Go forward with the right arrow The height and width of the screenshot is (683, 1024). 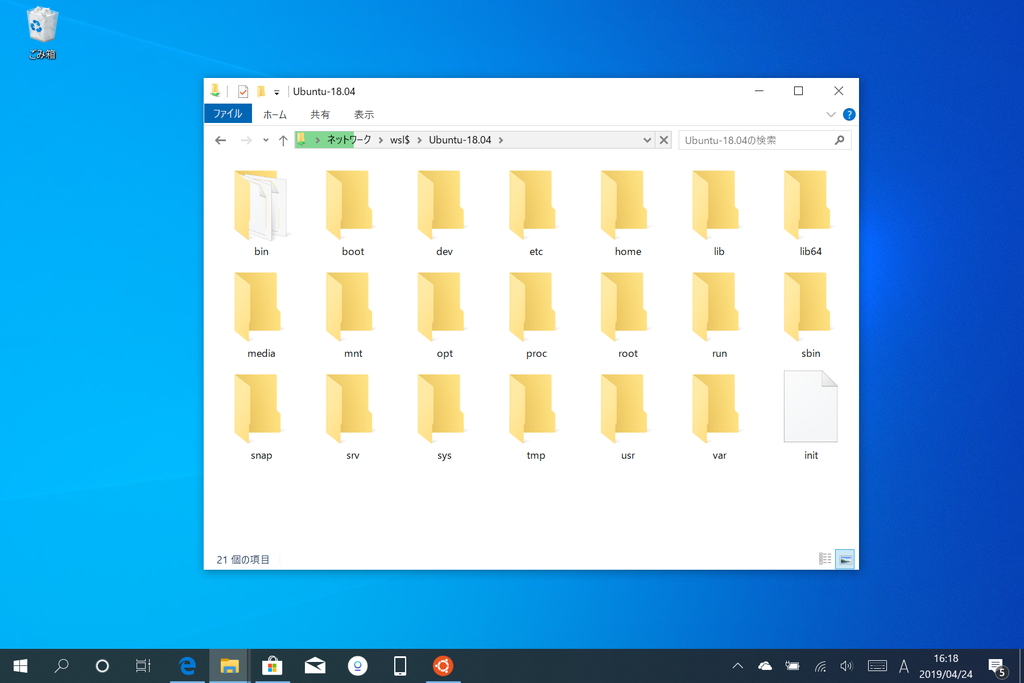pyautogui.click(x=246, y=140)
